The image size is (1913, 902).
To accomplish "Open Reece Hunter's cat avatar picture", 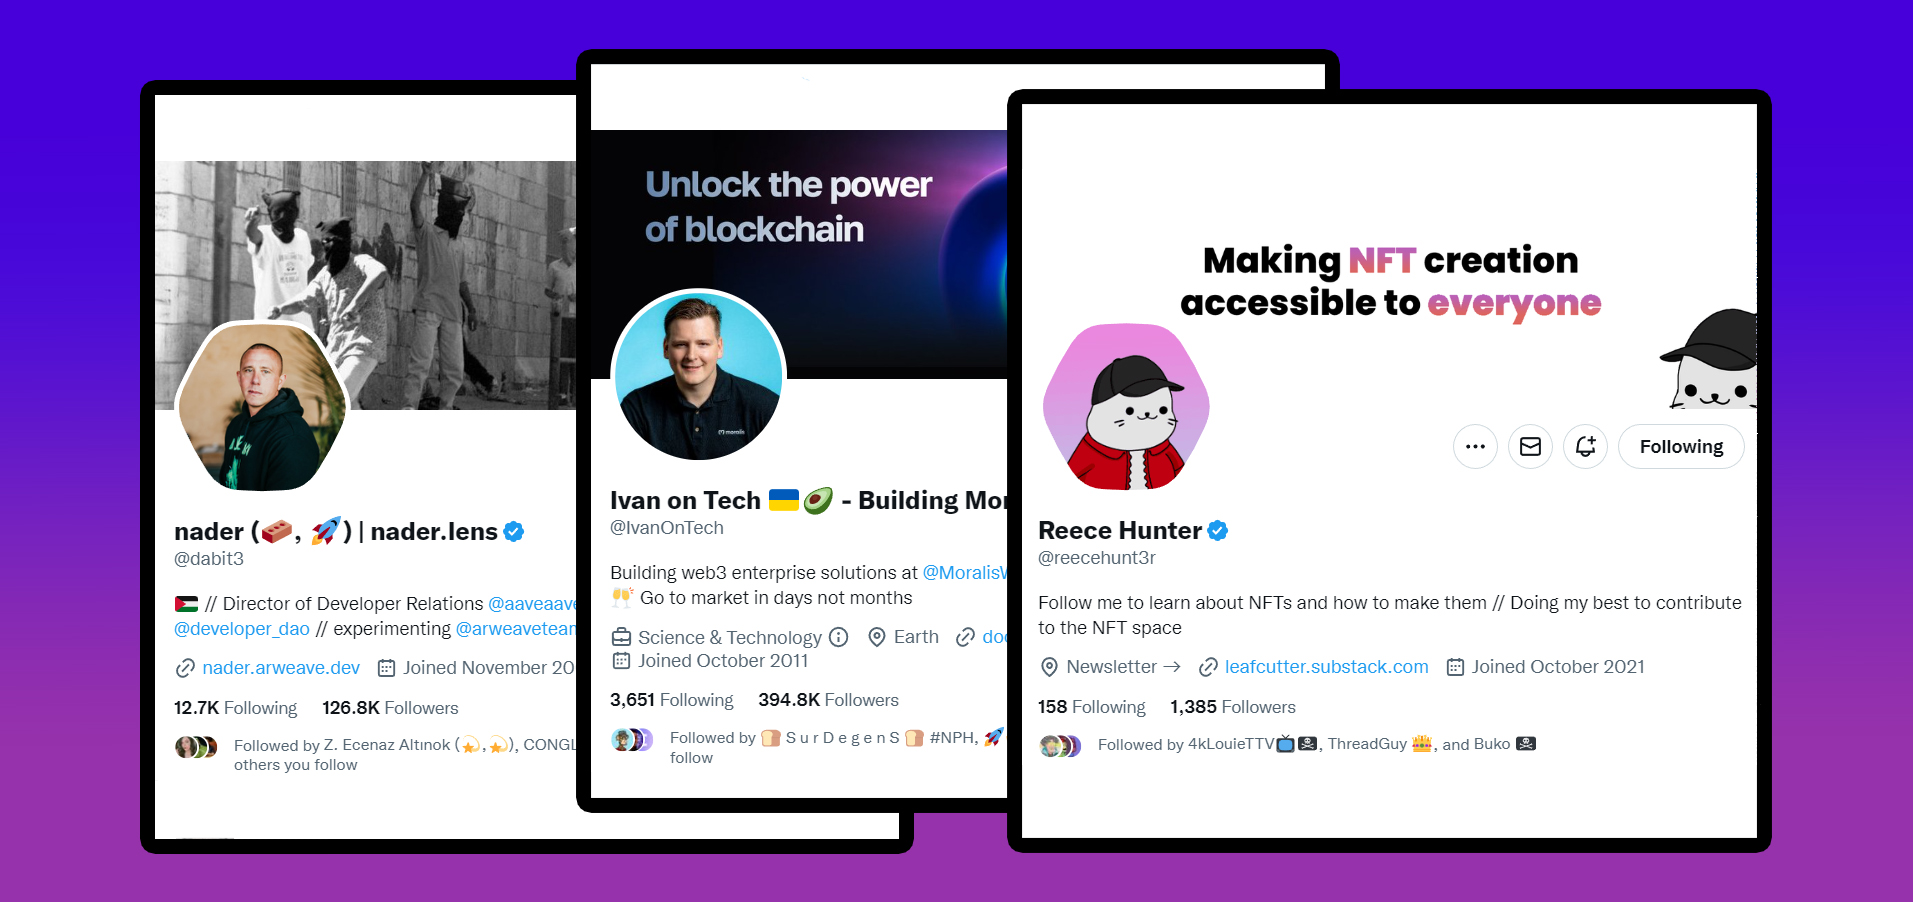I will click(1127, 407).
